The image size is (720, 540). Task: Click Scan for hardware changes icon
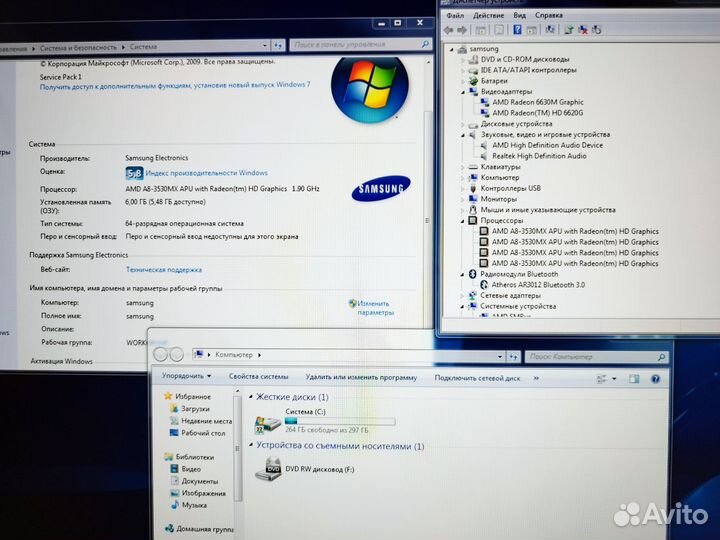(x=550, y=30)
